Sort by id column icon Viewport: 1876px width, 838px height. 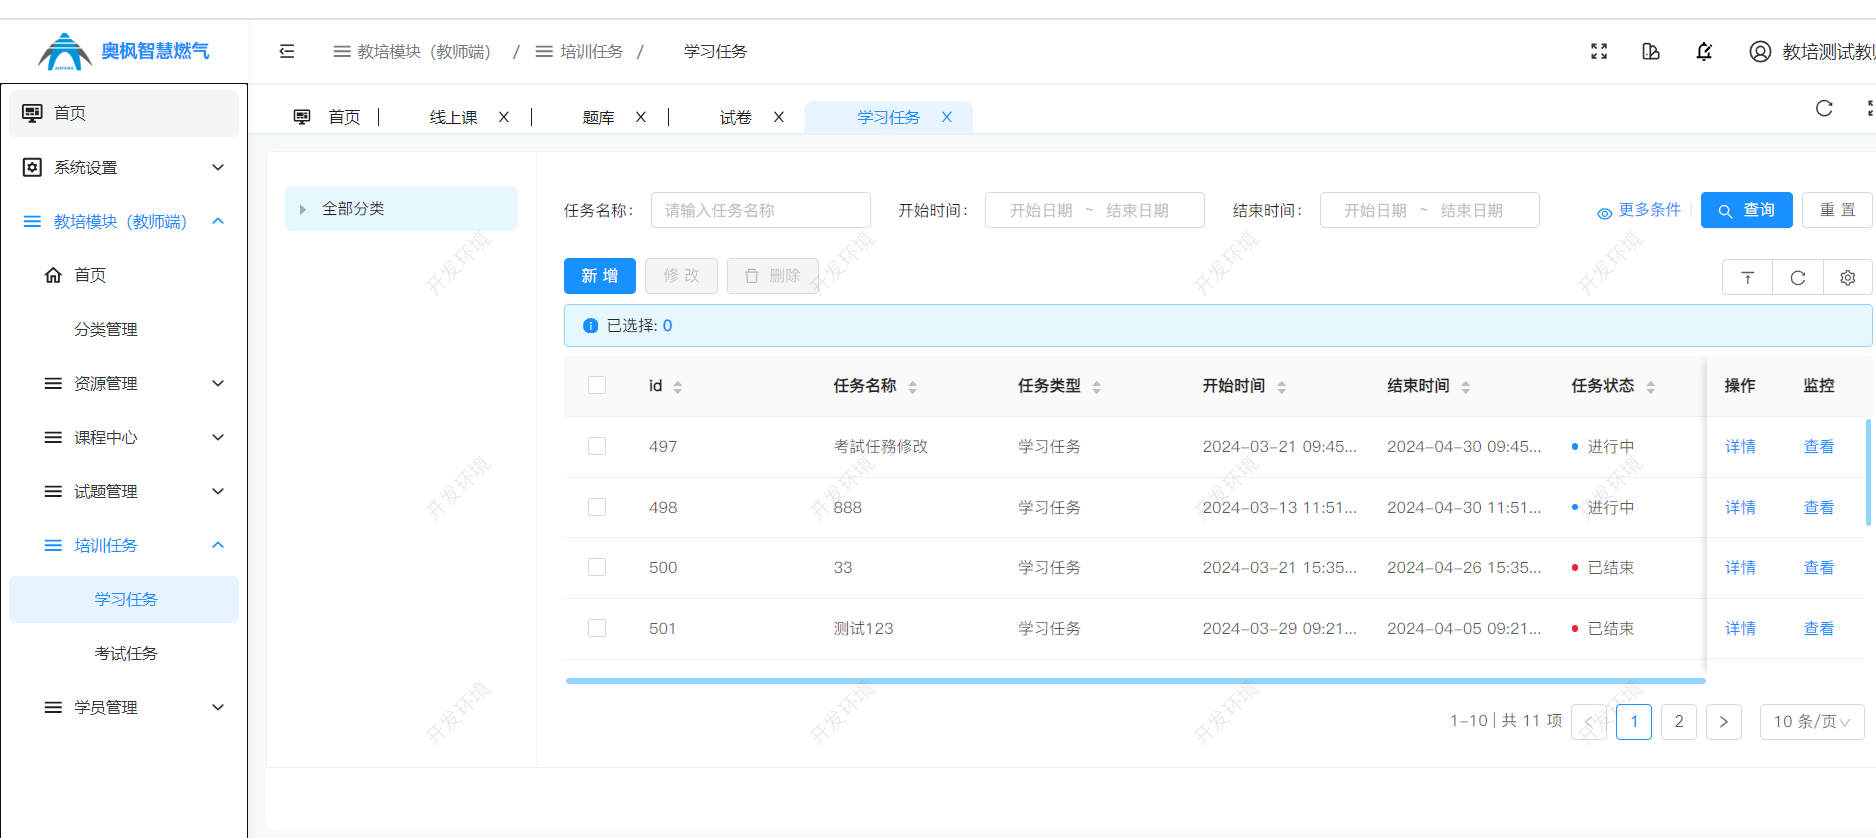[678, 387]
